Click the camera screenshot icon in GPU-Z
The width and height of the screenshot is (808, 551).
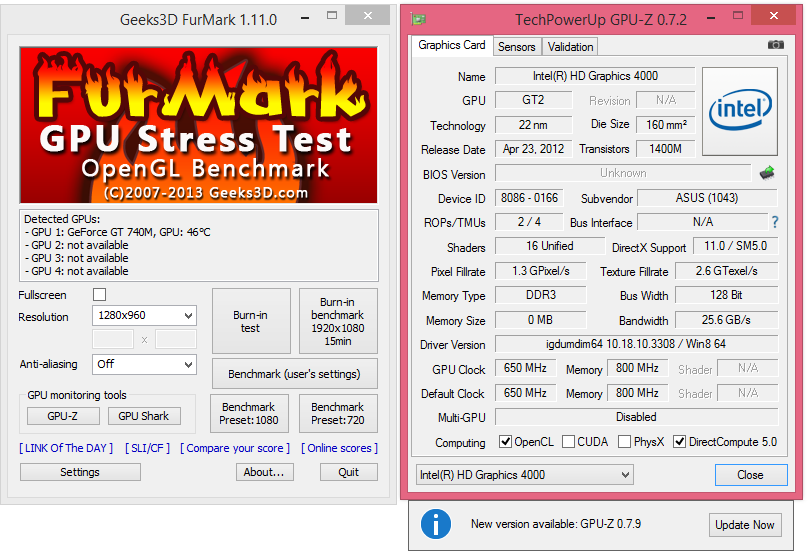click(x=776, y=45)
